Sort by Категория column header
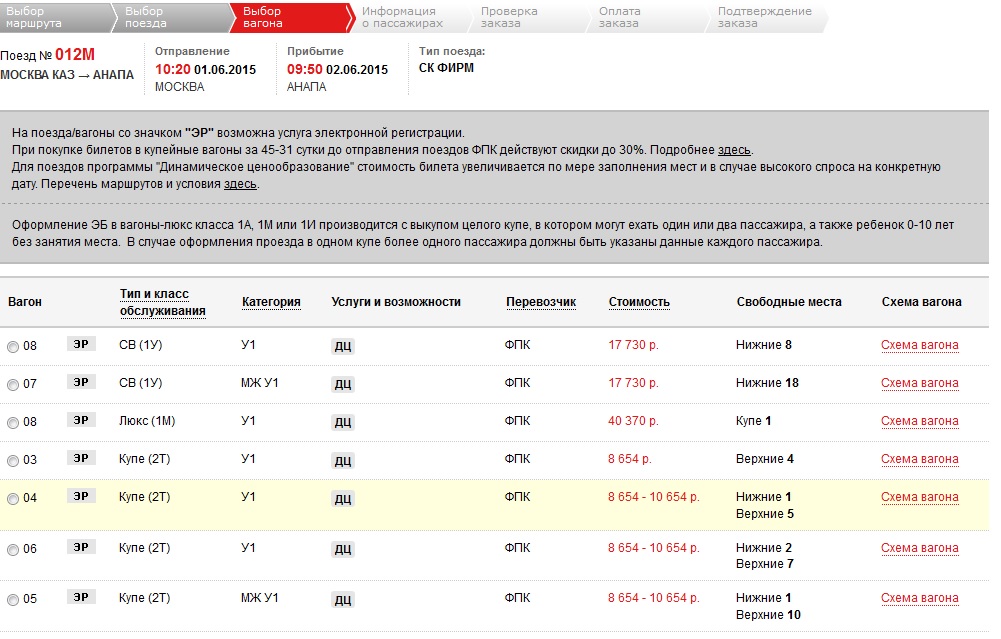 [x=271, y=302]
